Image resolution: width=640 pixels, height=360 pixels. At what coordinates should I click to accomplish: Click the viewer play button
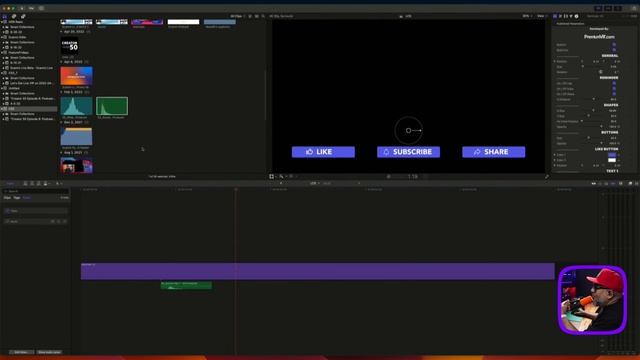pos(389,176)
